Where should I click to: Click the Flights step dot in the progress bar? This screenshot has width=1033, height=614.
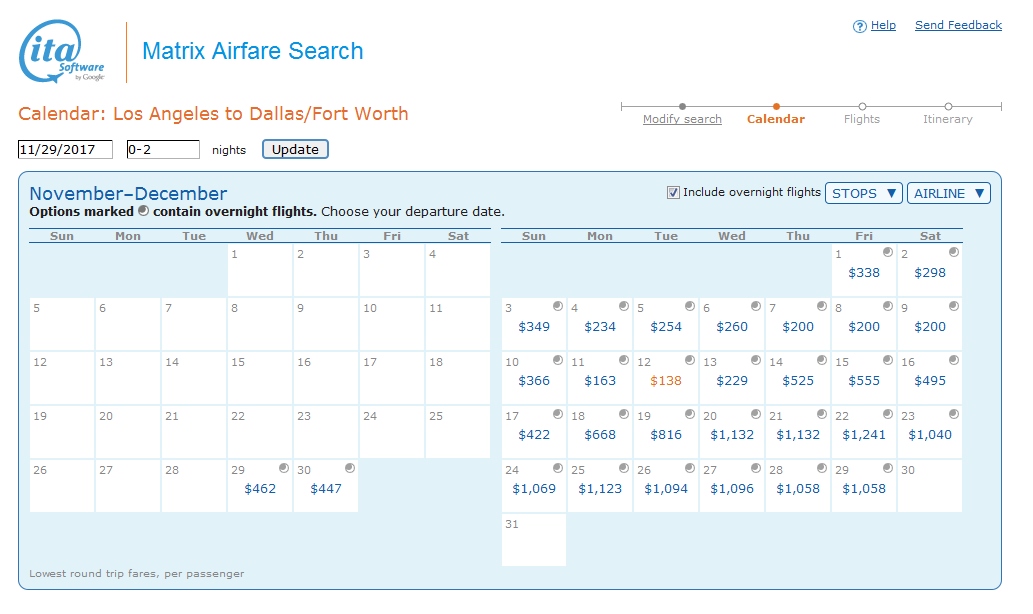point(861,104)
